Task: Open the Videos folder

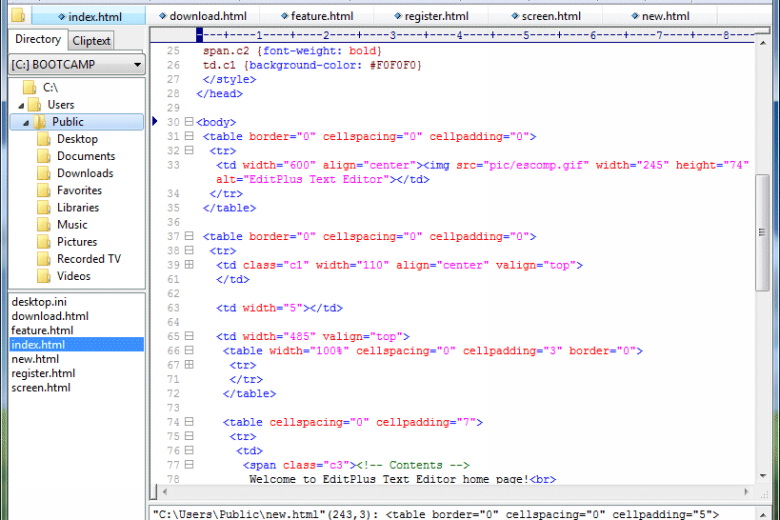Action: 74,276
